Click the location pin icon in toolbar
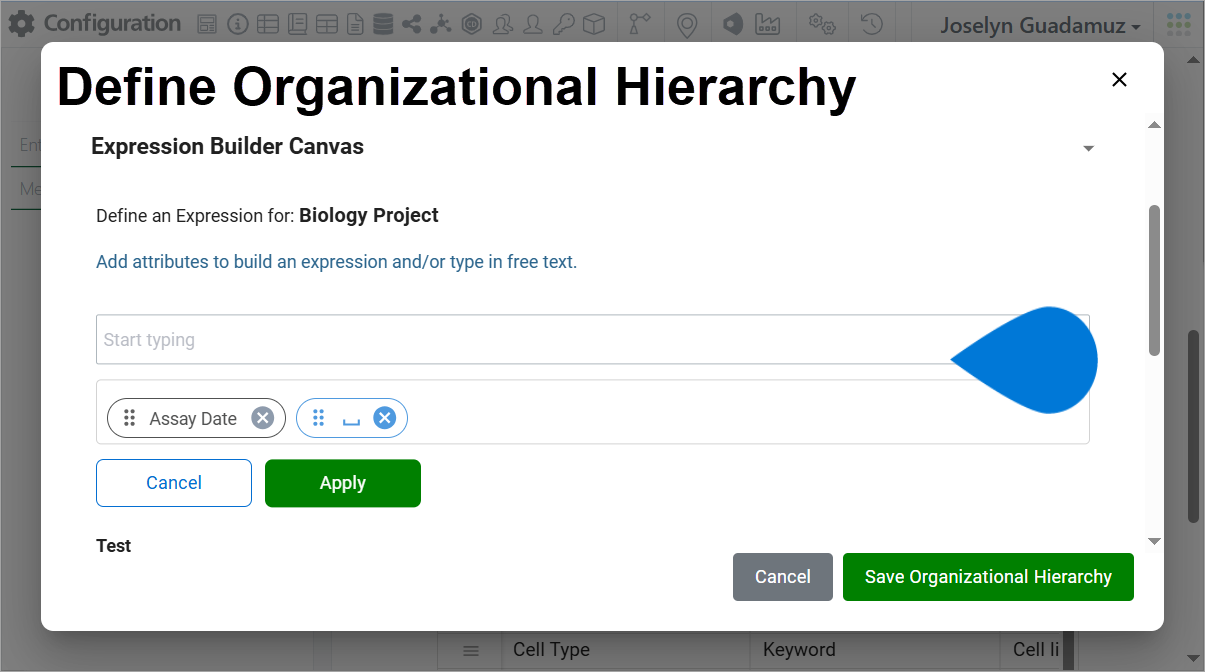This screenshot has width=1205, height=672. pos(687,24)
